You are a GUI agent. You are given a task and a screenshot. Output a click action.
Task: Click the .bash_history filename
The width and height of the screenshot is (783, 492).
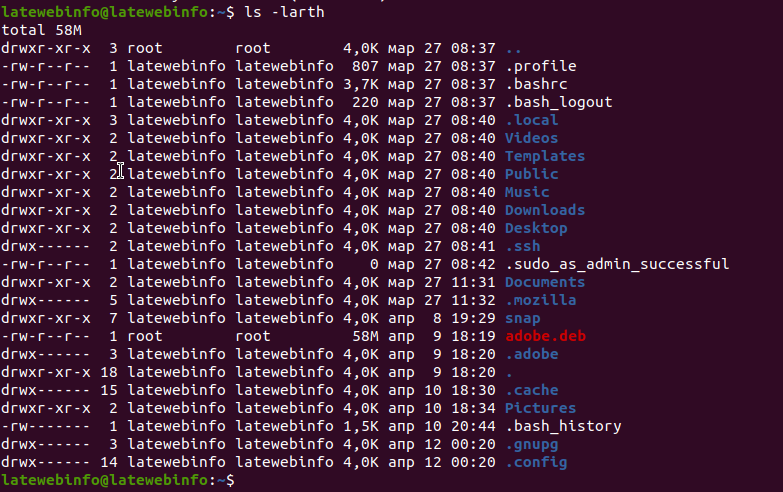(563, 426)
